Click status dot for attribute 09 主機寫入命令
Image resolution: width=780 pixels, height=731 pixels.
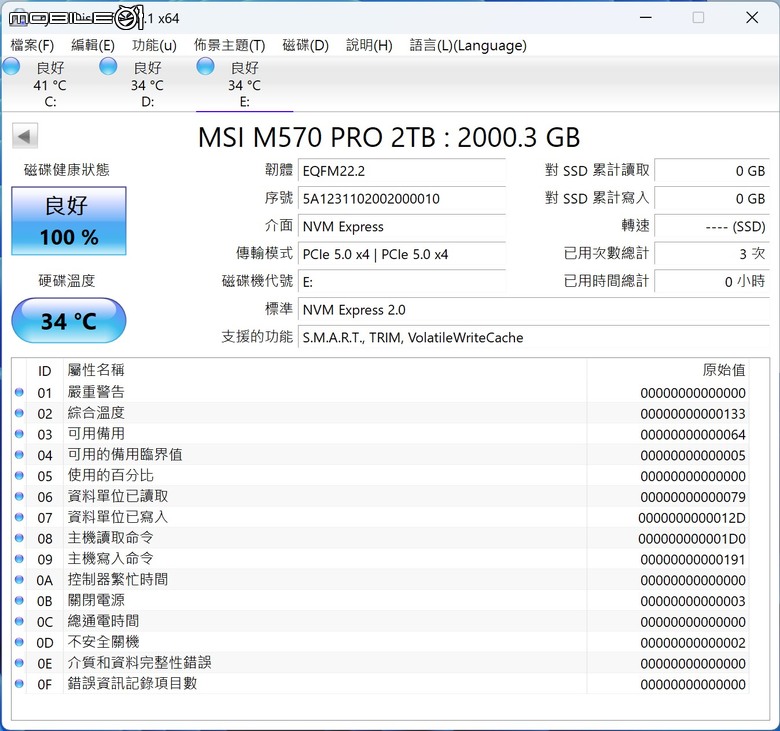pos(19,559)
